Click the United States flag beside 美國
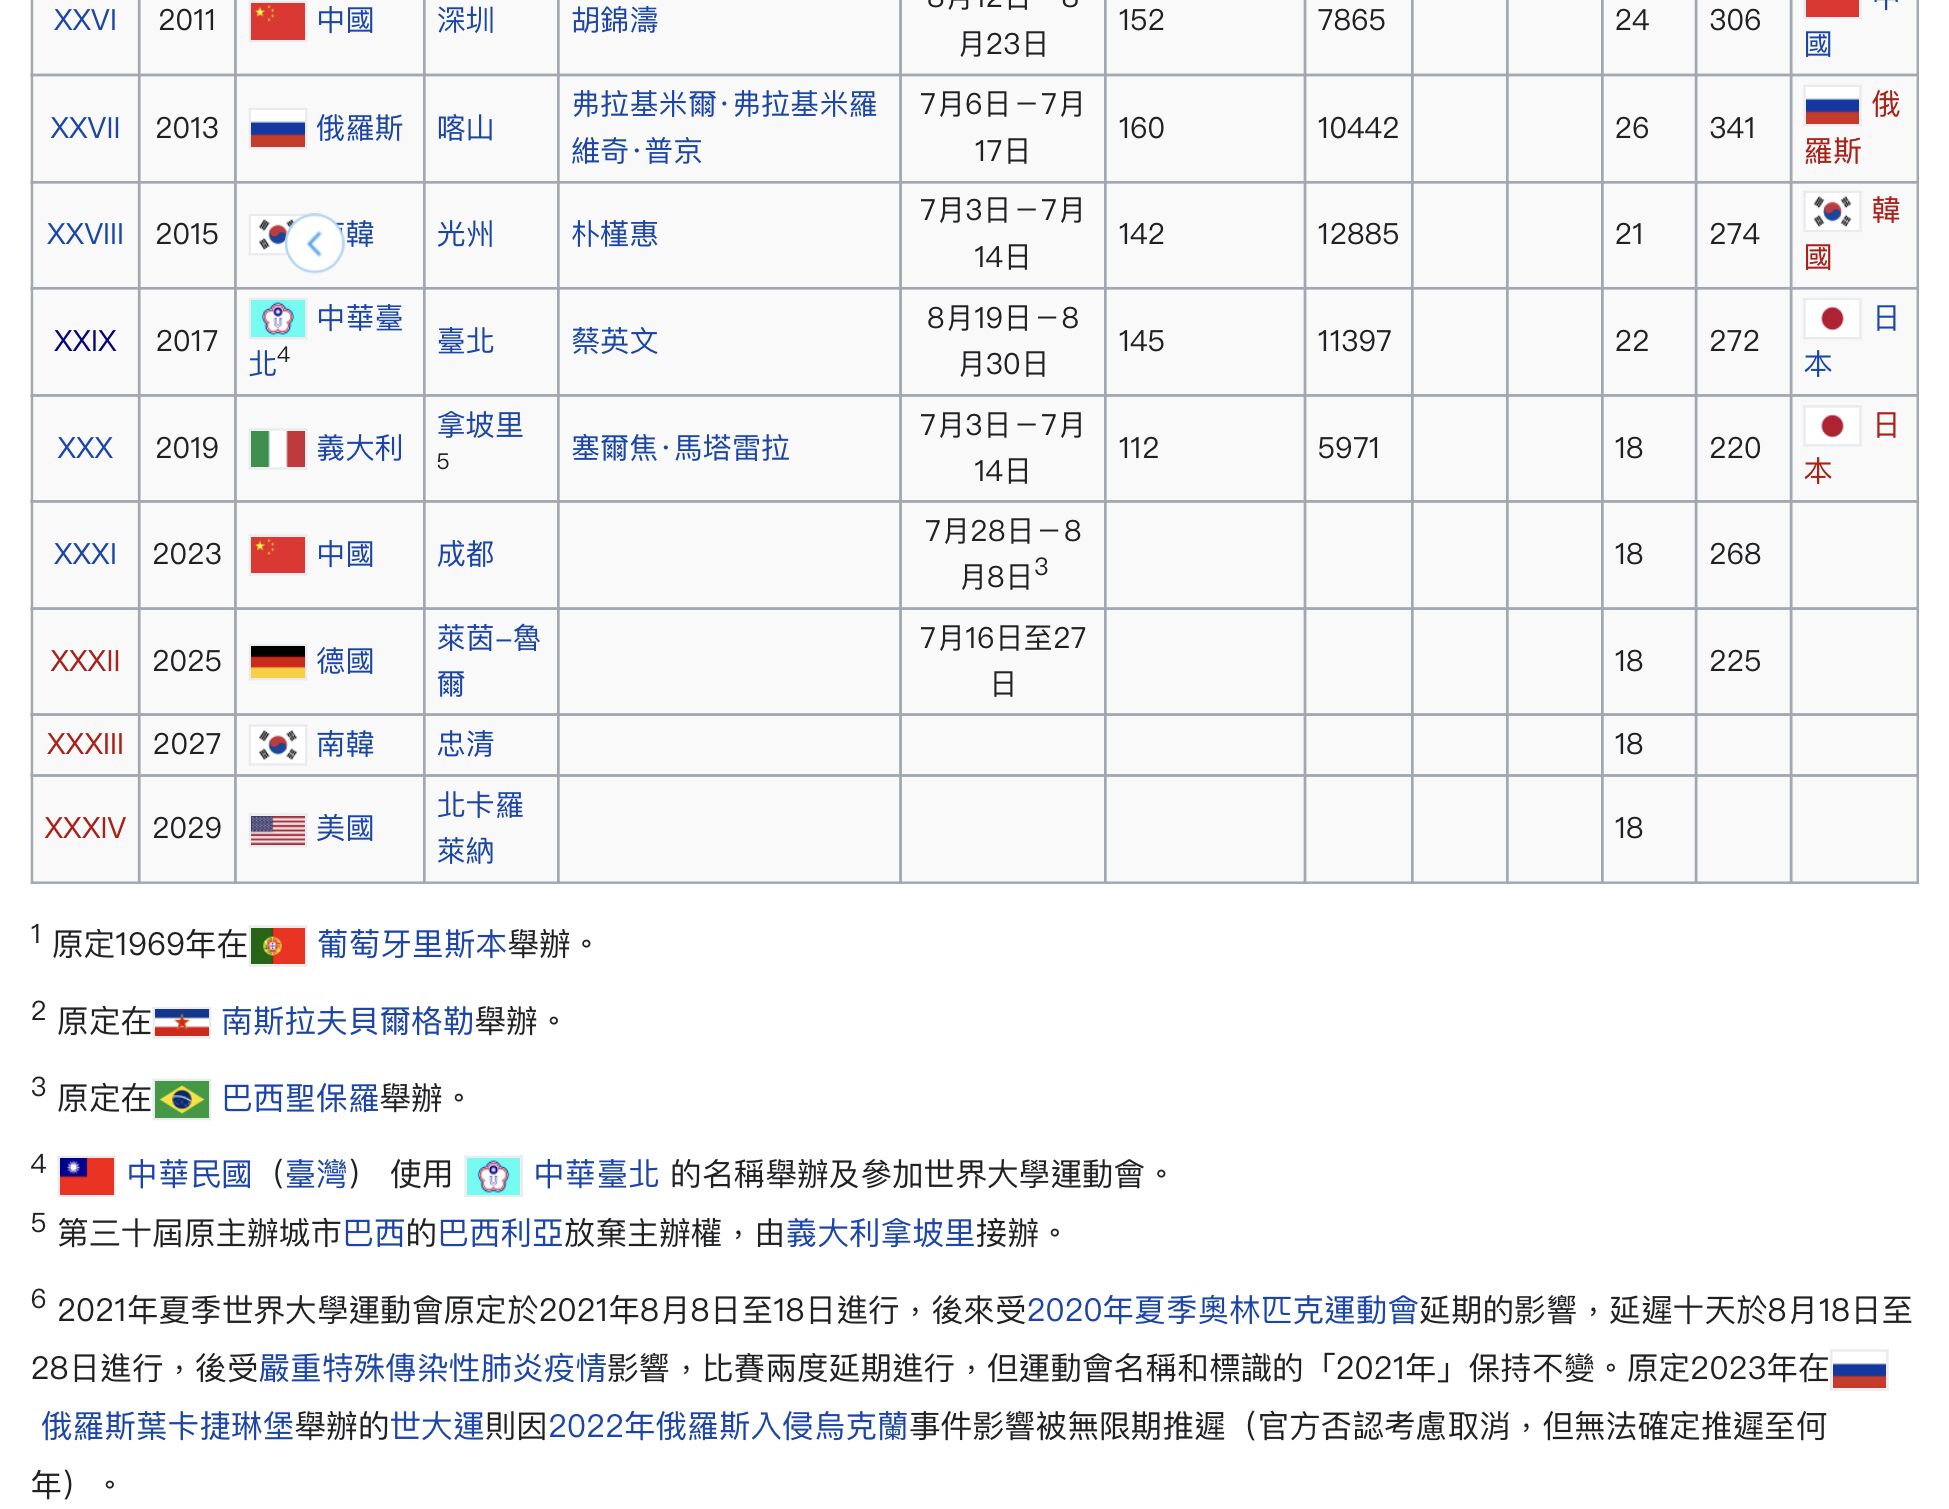Image resolution: width=1949 pixels, height=1509 pixels. click(277, 829)
